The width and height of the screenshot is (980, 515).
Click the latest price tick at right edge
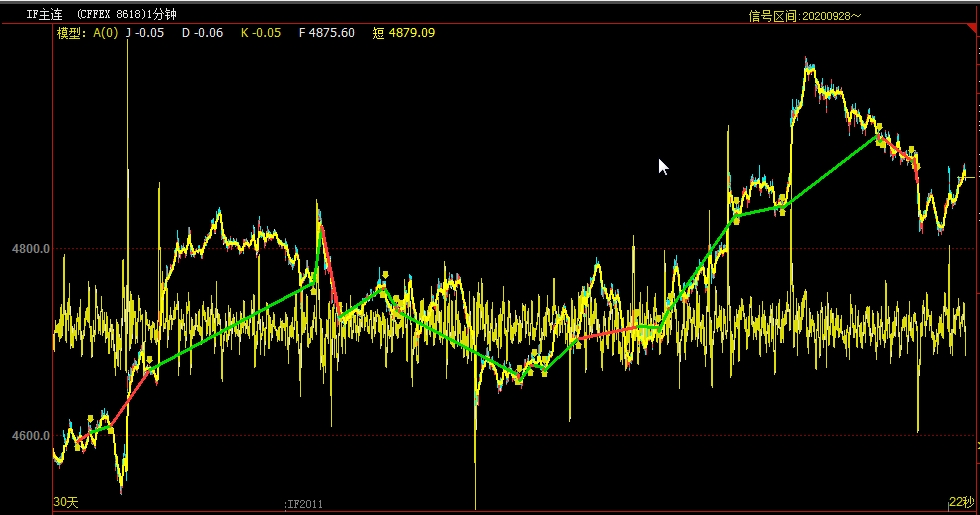(x=965, y=176)
